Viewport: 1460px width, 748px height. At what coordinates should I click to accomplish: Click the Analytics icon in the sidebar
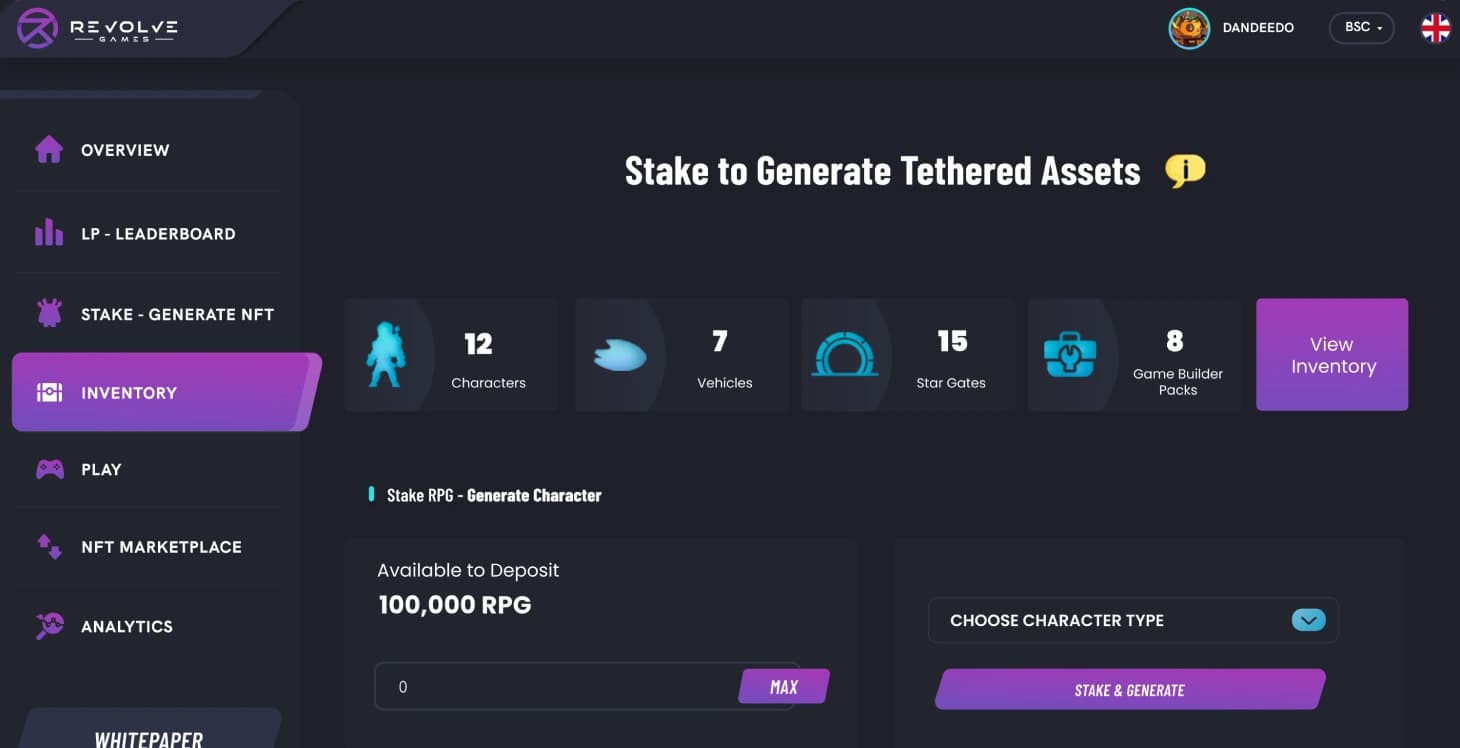[49, 625]
